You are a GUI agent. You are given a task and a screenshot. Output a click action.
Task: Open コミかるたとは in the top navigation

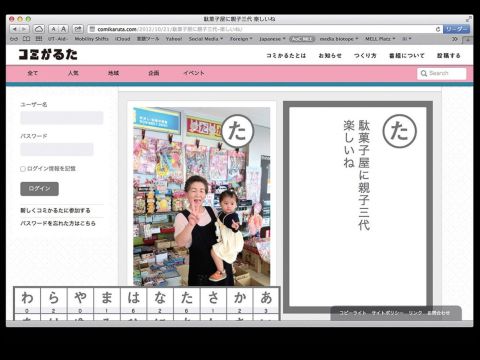click(x=286, y=56)
